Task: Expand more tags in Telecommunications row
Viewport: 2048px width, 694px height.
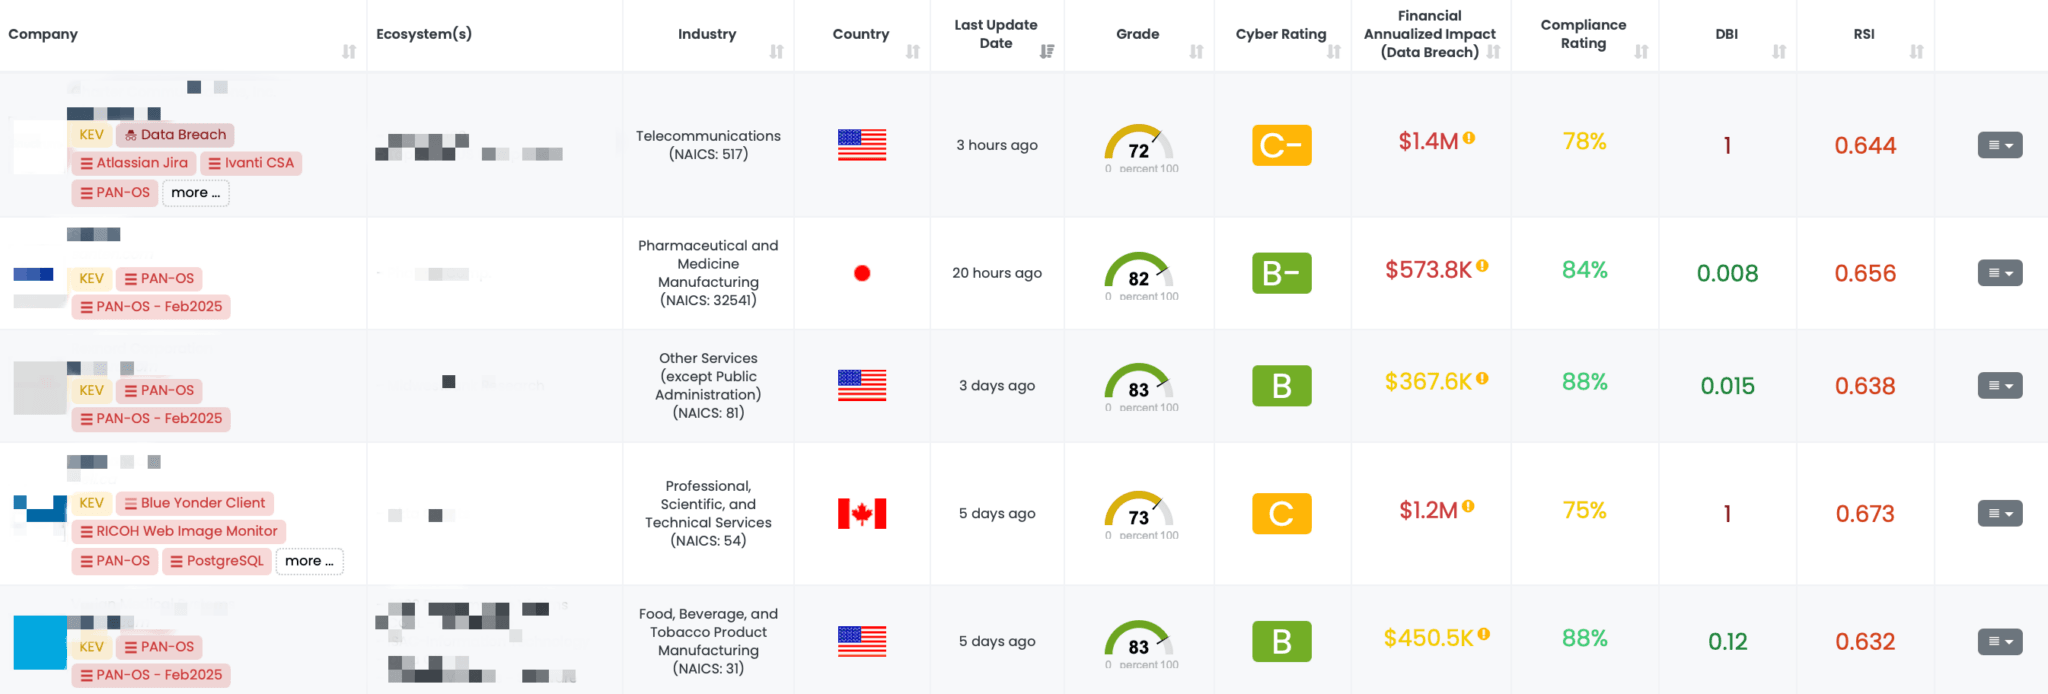Action: coord(195,193)
